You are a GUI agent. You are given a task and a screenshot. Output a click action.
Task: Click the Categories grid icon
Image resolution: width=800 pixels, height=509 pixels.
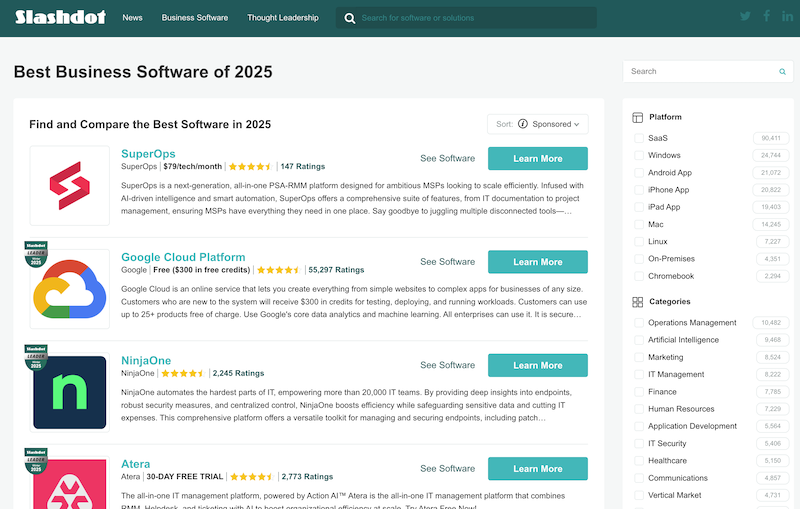tap(637, 302)
